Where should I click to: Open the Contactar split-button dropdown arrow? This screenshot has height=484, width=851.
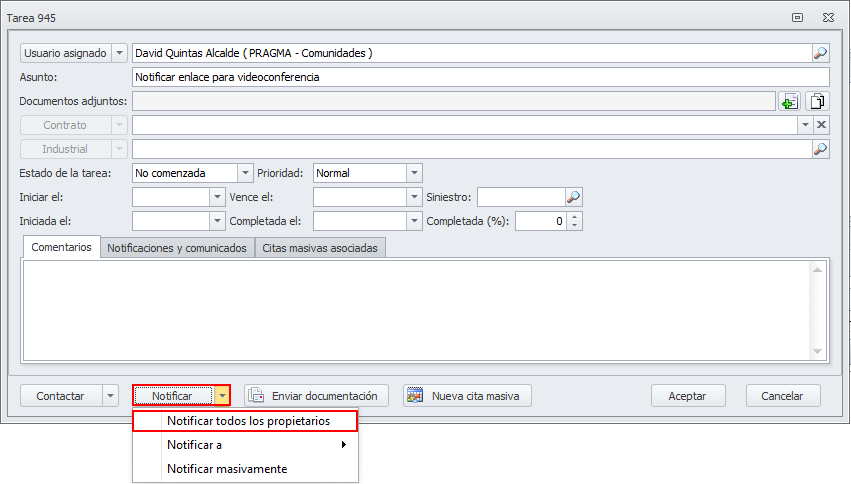110,396
